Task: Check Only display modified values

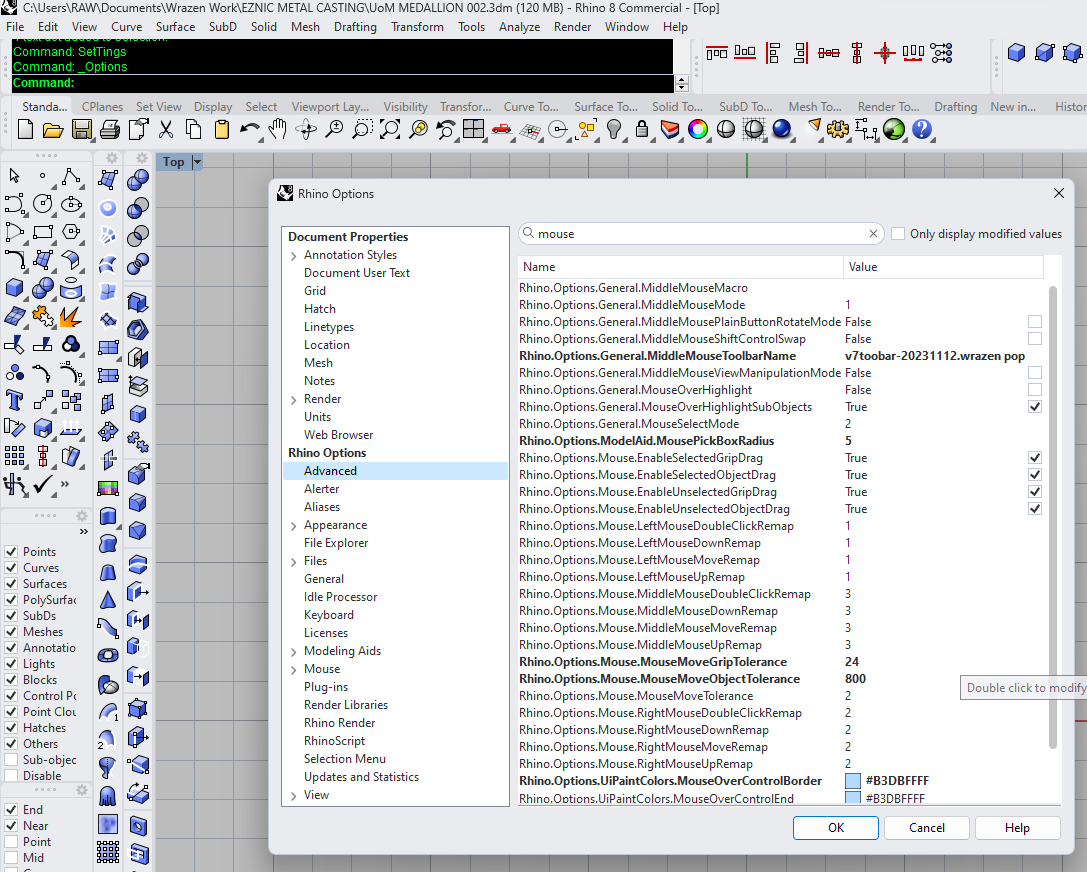Action: click(x=898, y=234)
